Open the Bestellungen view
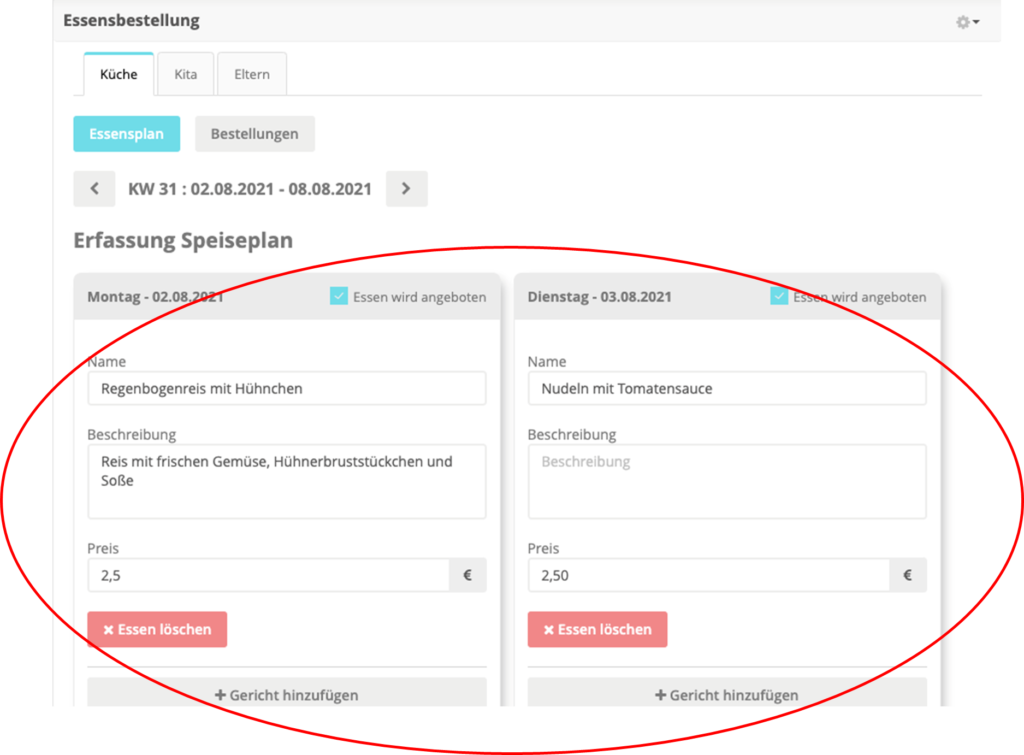 [255, 134]
